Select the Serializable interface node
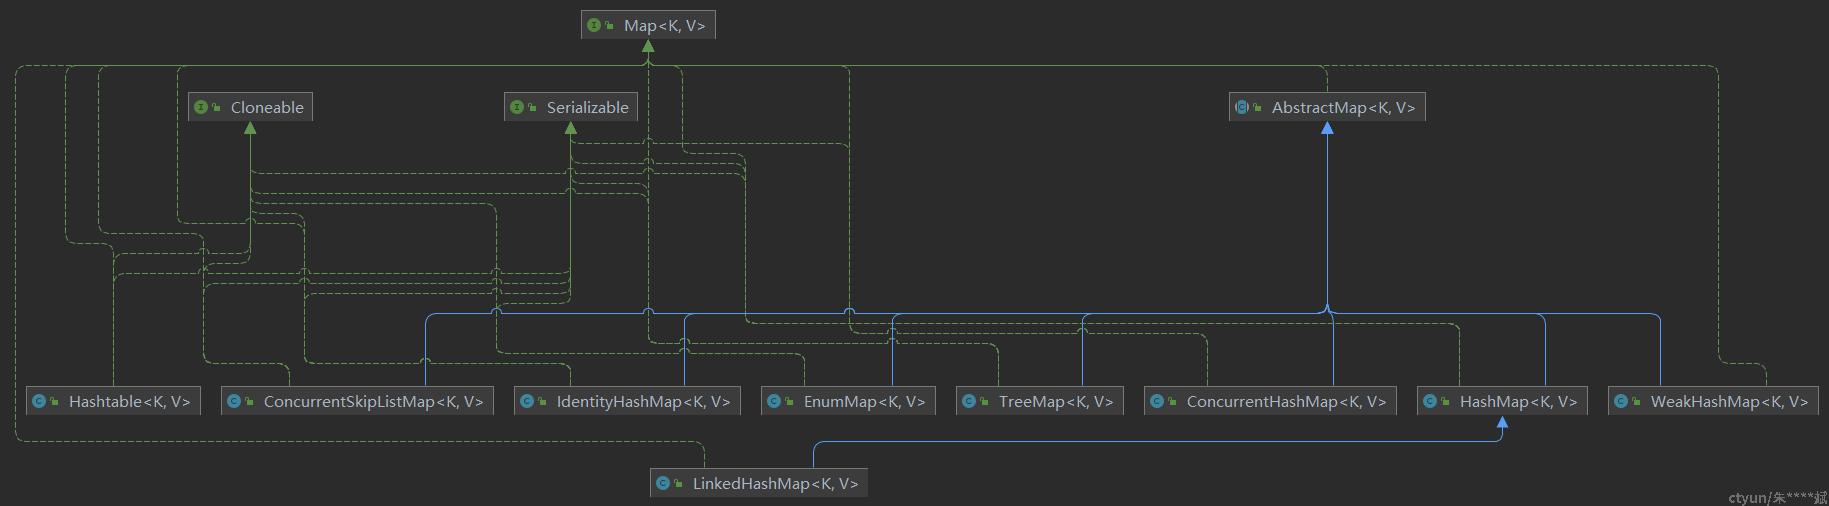1829x506 pixels. 571,107
